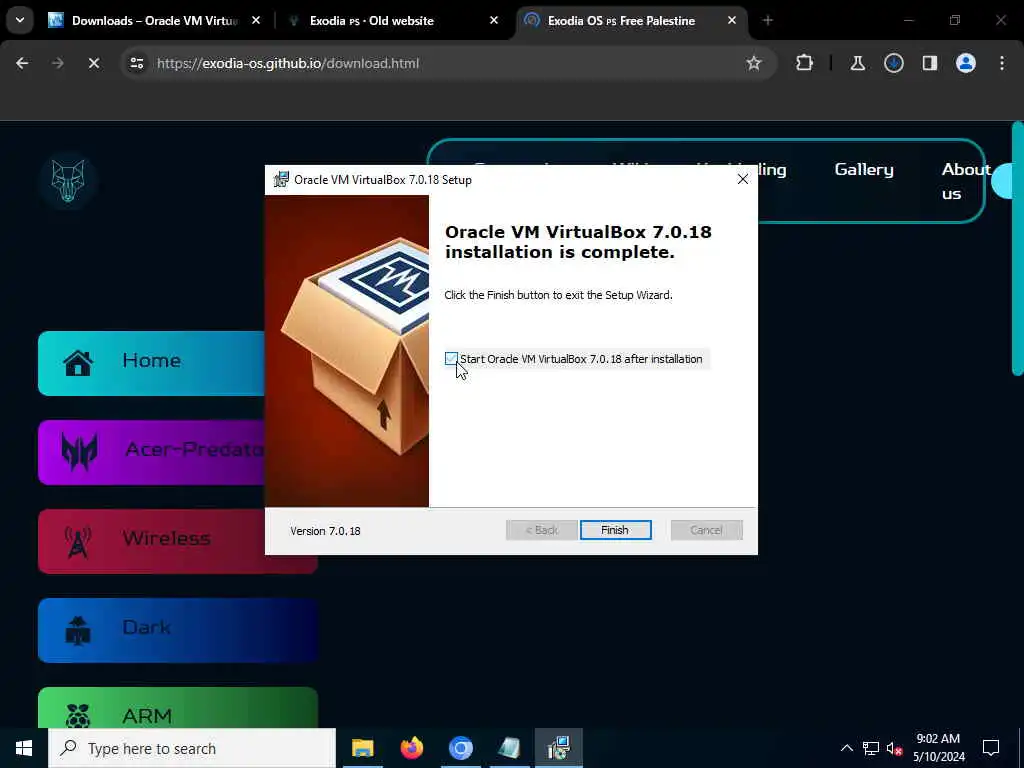Click the Dark edition hacker icon
The height and width of the screenshot is (768, 1024).
[x=78, y=630]
